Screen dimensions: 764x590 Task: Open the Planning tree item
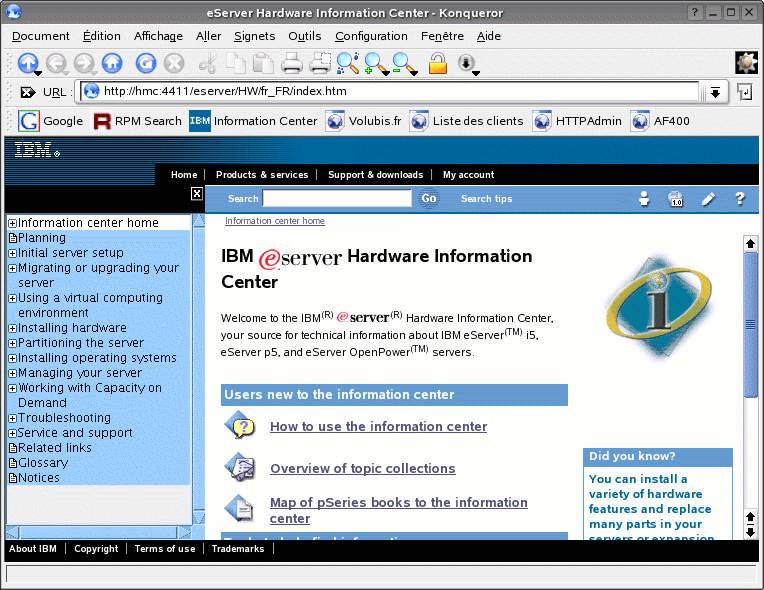coord(41,238)
